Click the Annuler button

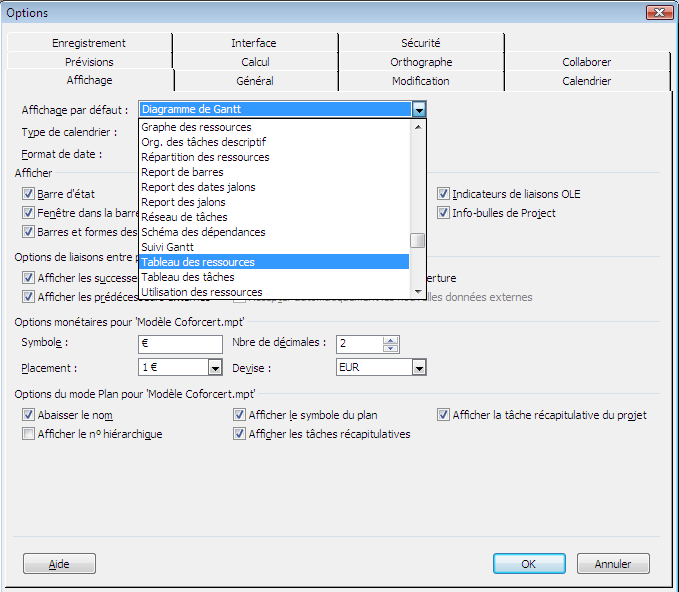tap(612, 564)
